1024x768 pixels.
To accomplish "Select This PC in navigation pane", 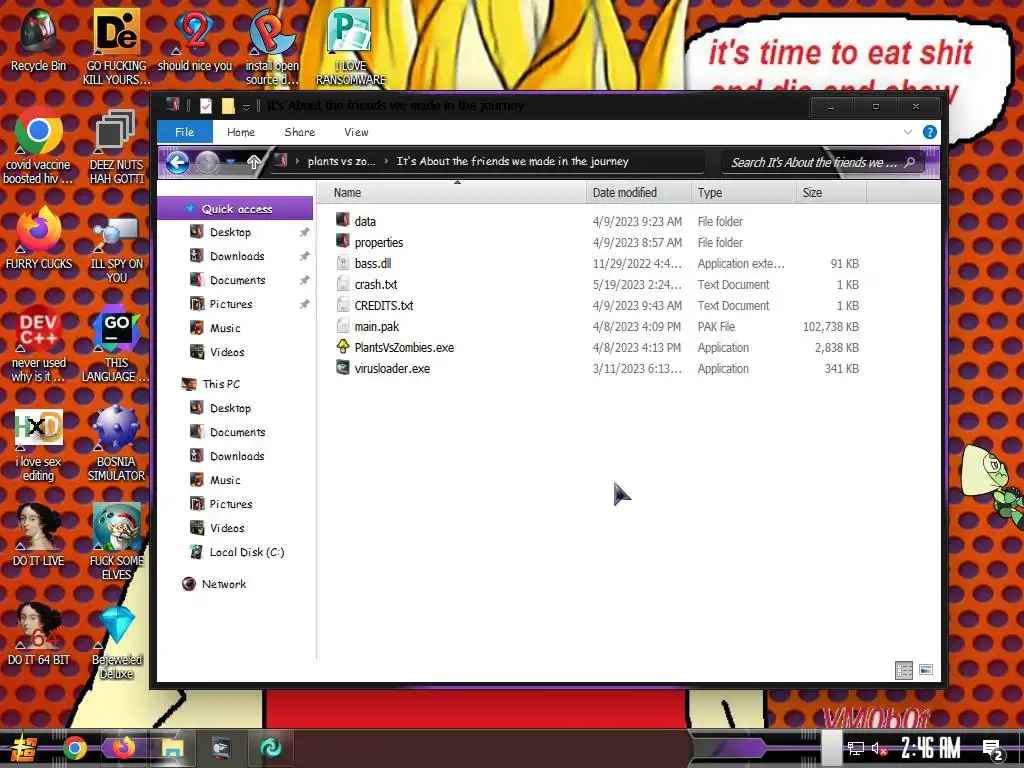I will coord(220,384).
